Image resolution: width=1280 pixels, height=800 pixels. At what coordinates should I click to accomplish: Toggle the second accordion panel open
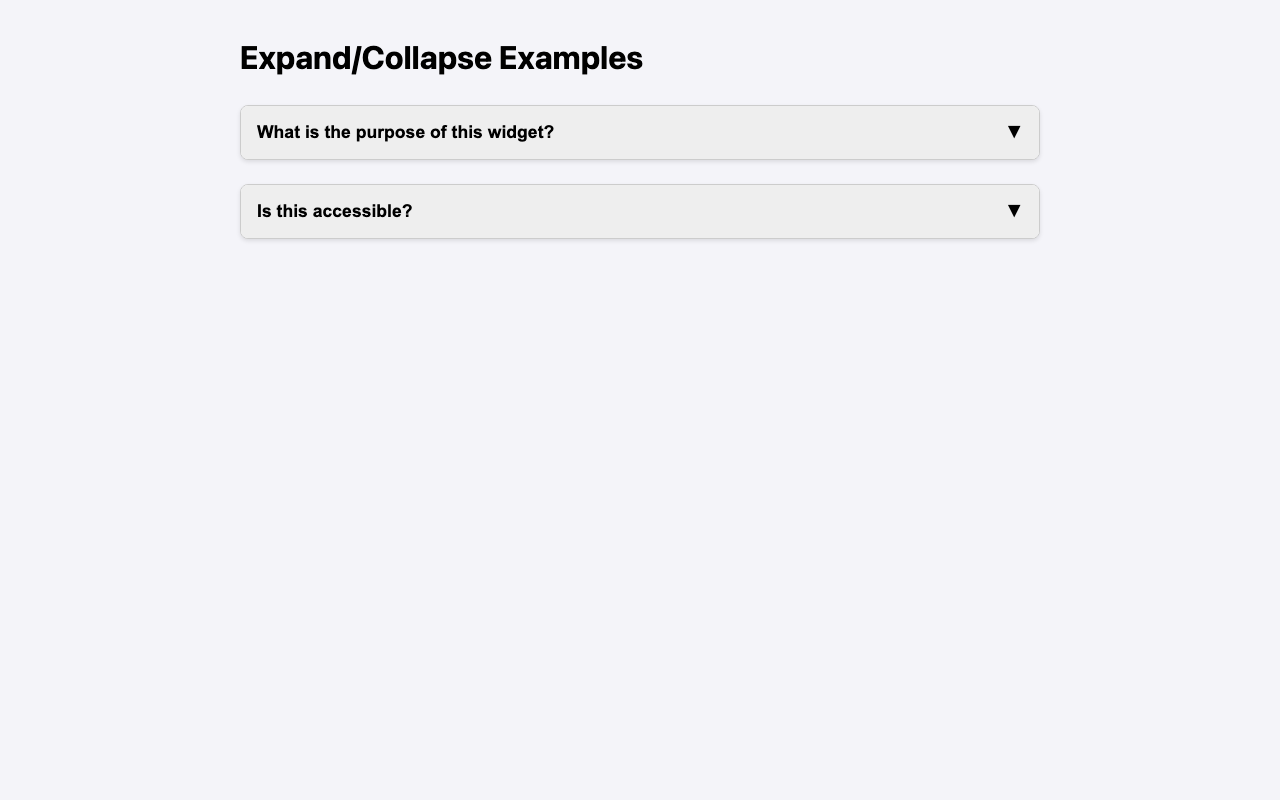[639, 211]
